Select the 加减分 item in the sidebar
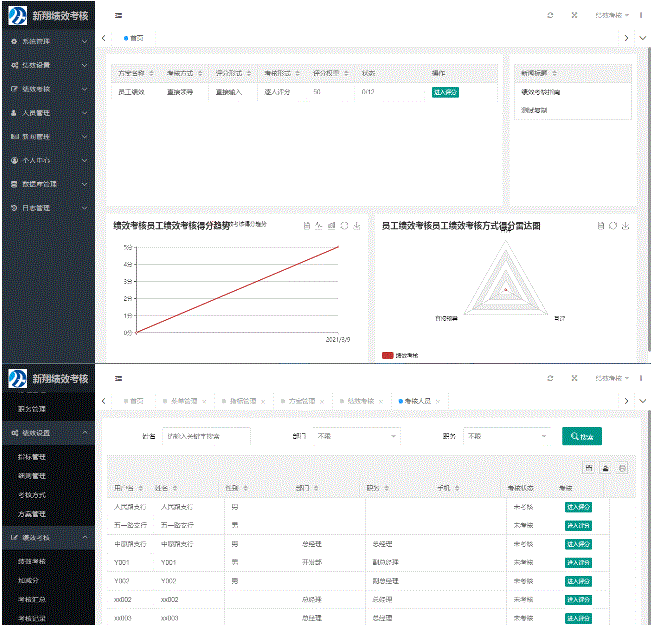 pos(31,580)
